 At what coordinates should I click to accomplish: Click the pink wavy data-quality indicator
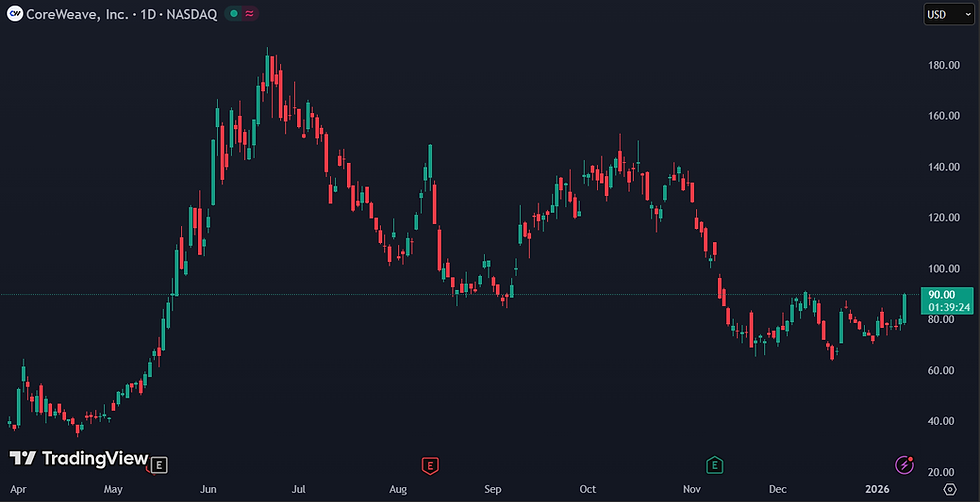click(x=249, y=14)
